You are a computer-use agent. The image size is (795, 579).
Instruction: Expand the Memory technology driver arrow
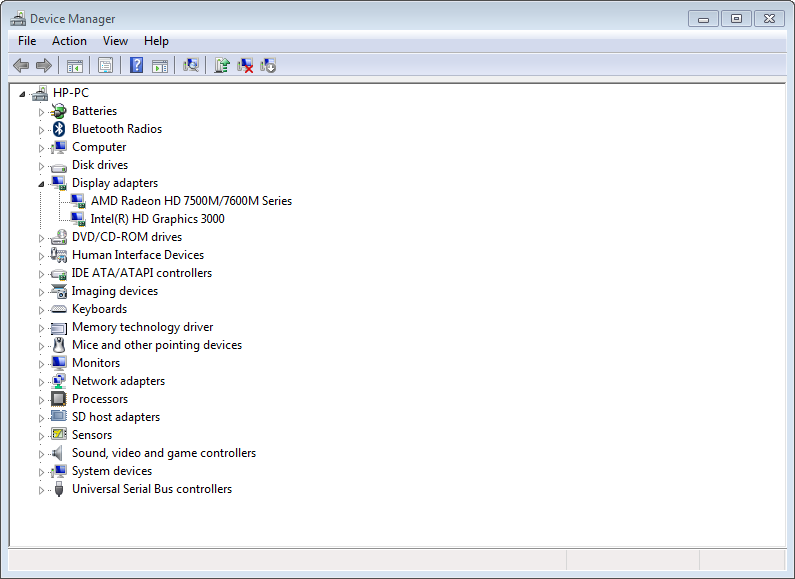tap(41, 328)
